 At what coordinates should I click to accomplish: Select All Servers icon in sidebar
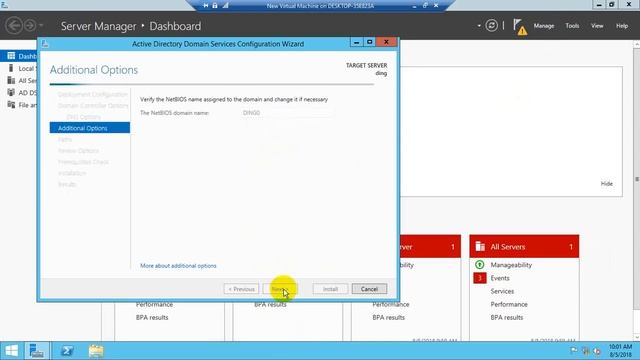(x=11, y=80)
